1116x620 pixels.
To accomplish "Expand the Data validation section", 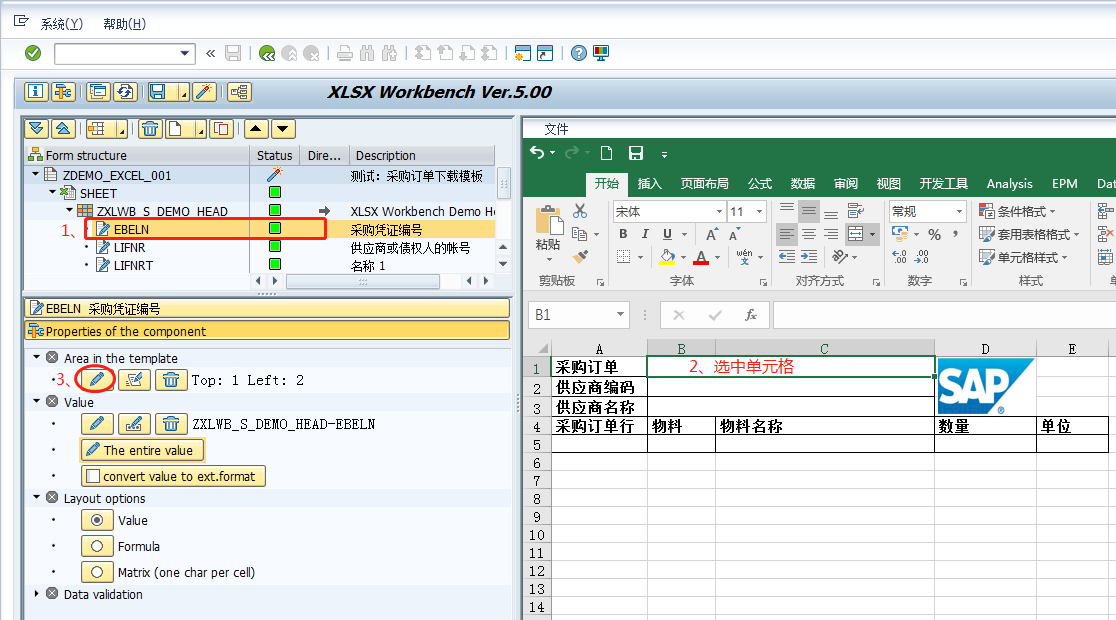I will (36, 593).
